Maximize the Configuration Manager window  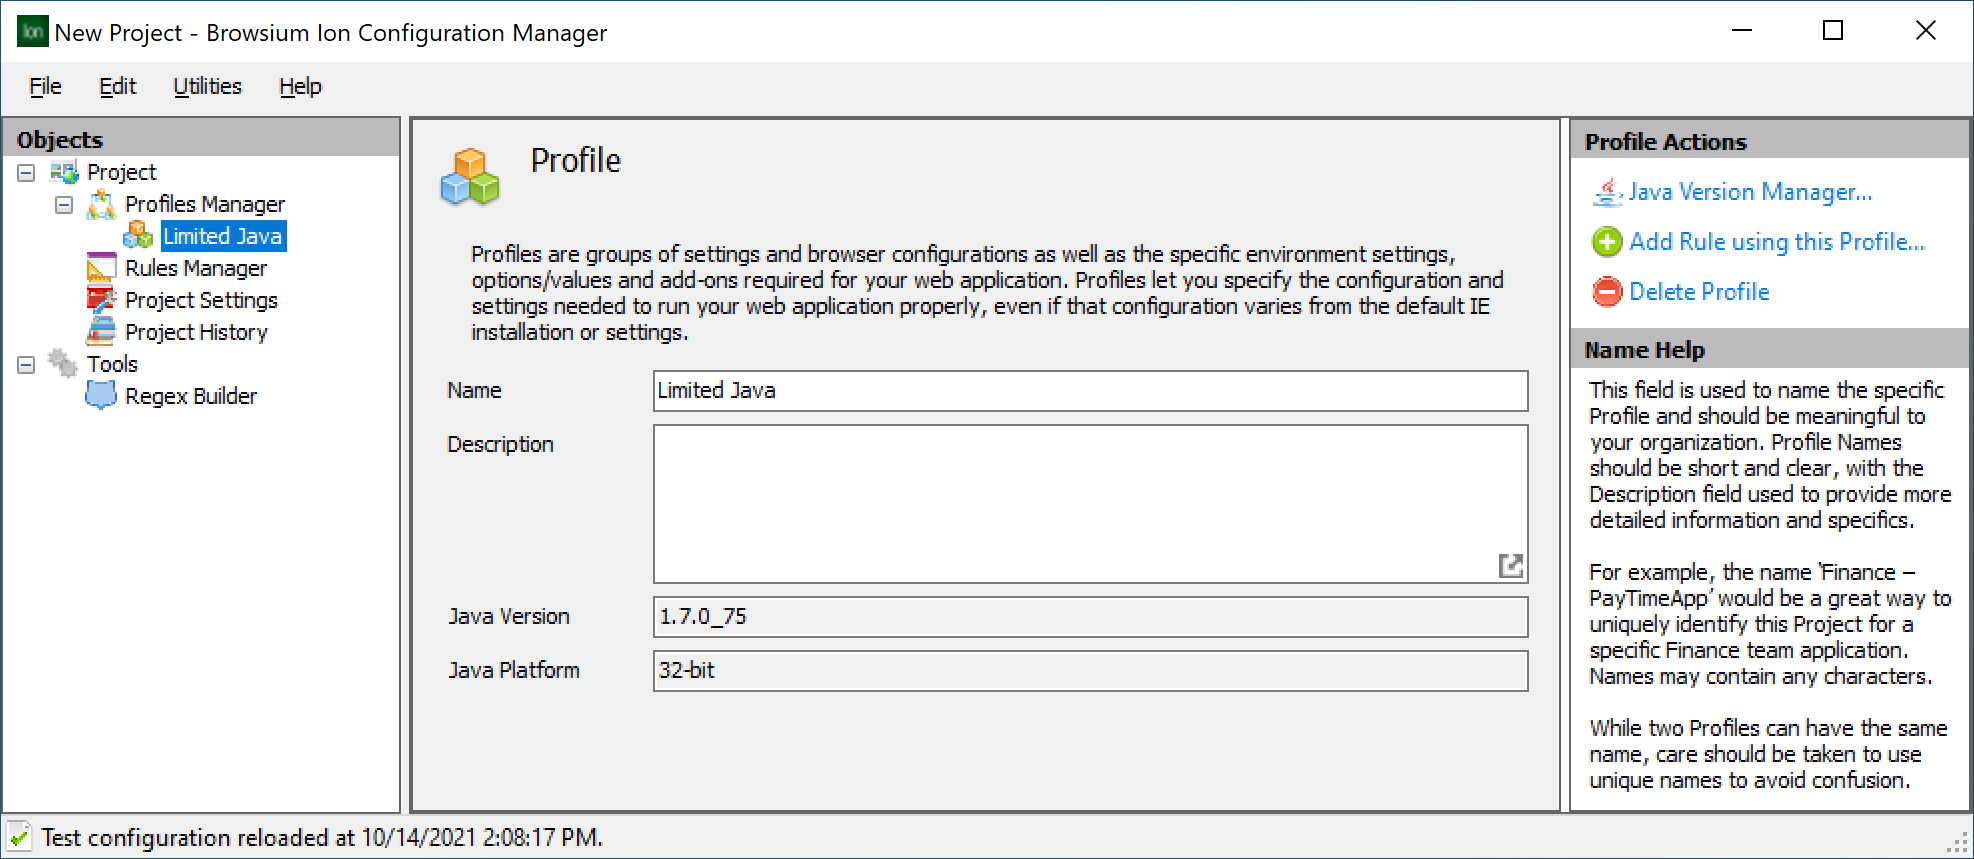1833,31
